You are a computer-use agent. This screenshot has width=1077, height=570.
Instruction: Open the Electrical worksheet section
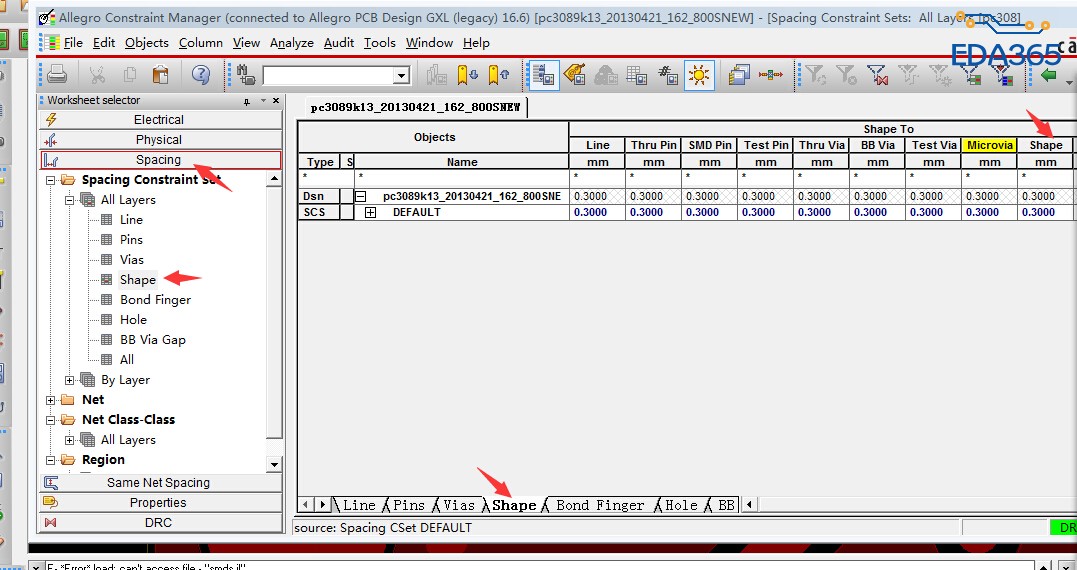coord(161,119)
